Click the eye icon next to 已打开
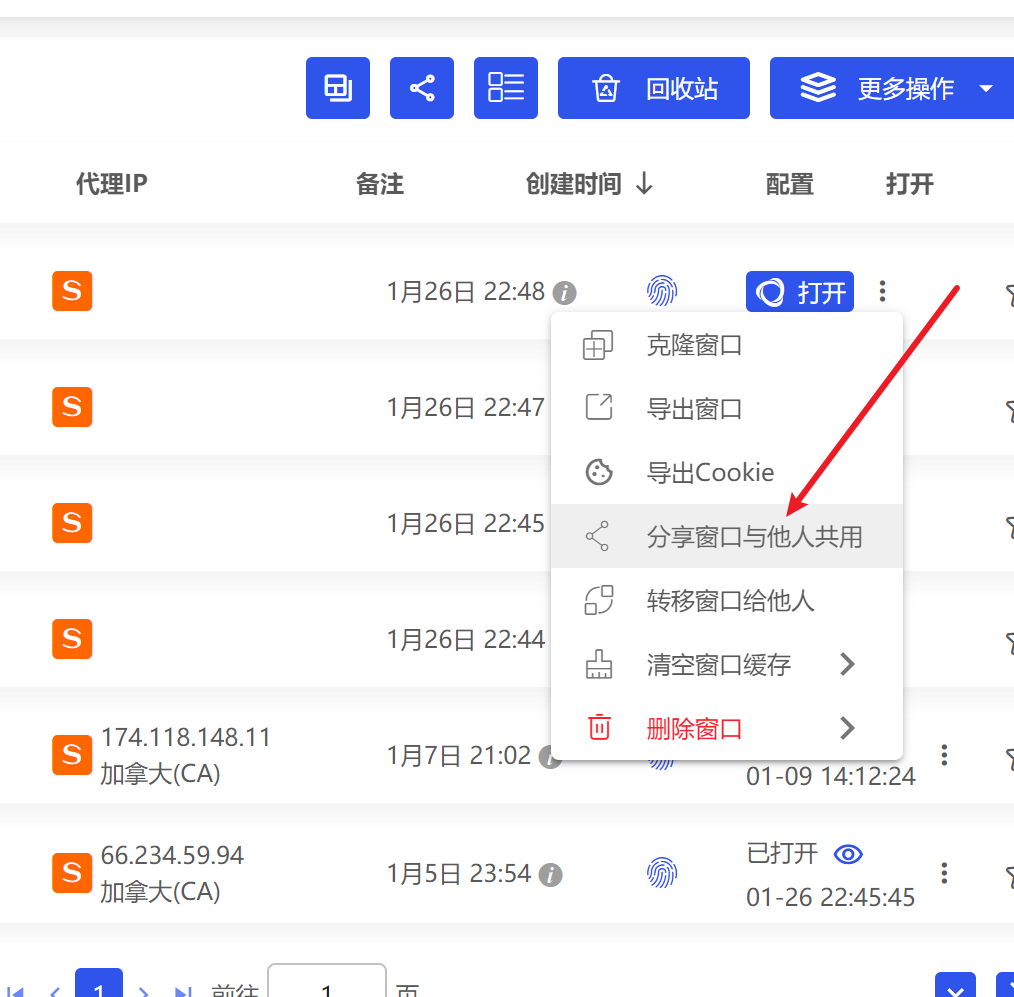1014x997 pixels. click(x=849, y=854)
